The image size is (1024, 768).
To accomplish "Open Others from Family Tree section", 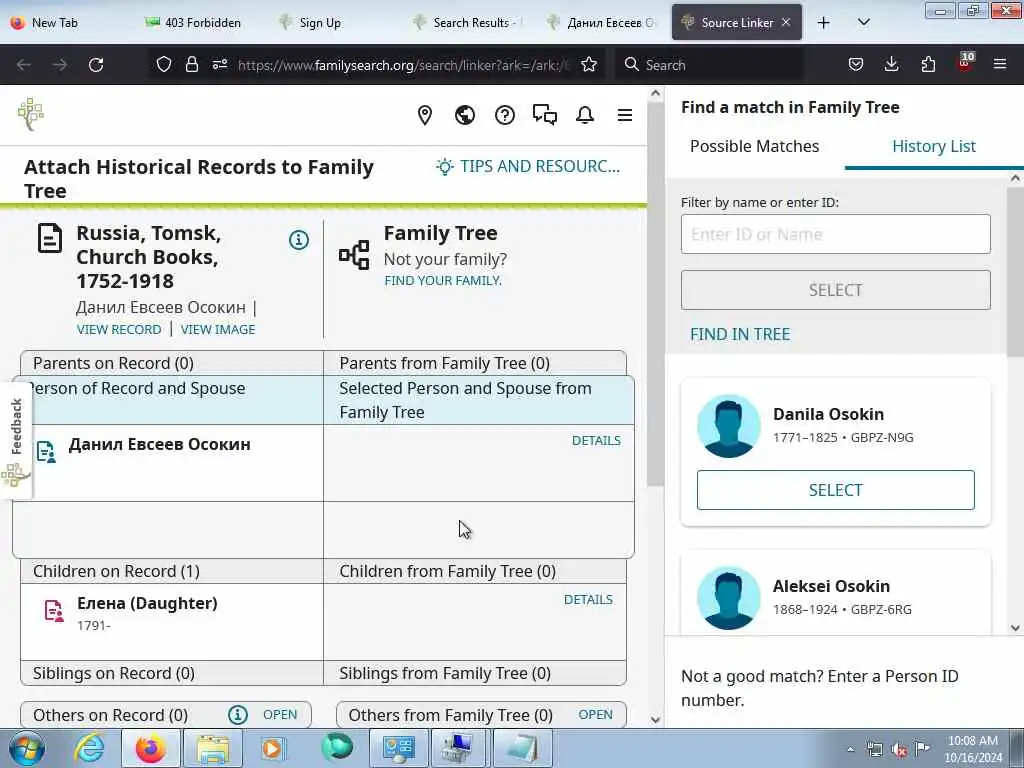I will coord(596,714).
